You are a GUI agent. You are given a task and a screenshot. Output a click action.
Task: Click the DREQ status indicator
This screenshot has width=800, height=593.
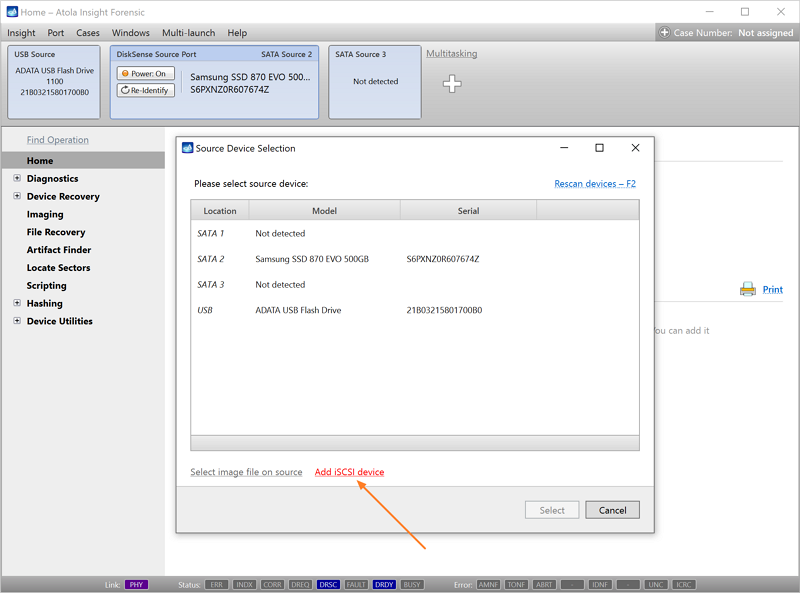(x=300, y=584)
